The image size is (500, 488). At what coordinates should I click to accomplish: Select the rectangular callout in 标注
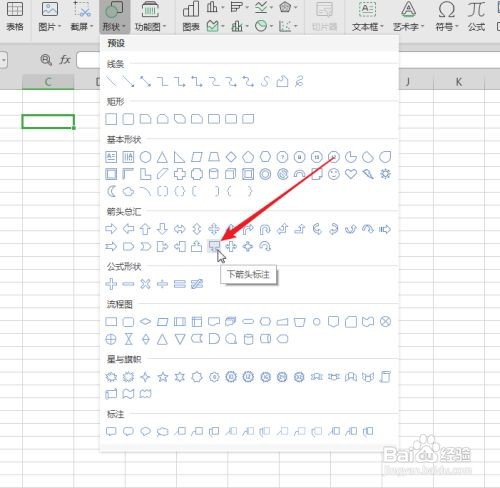coord(111,432)
